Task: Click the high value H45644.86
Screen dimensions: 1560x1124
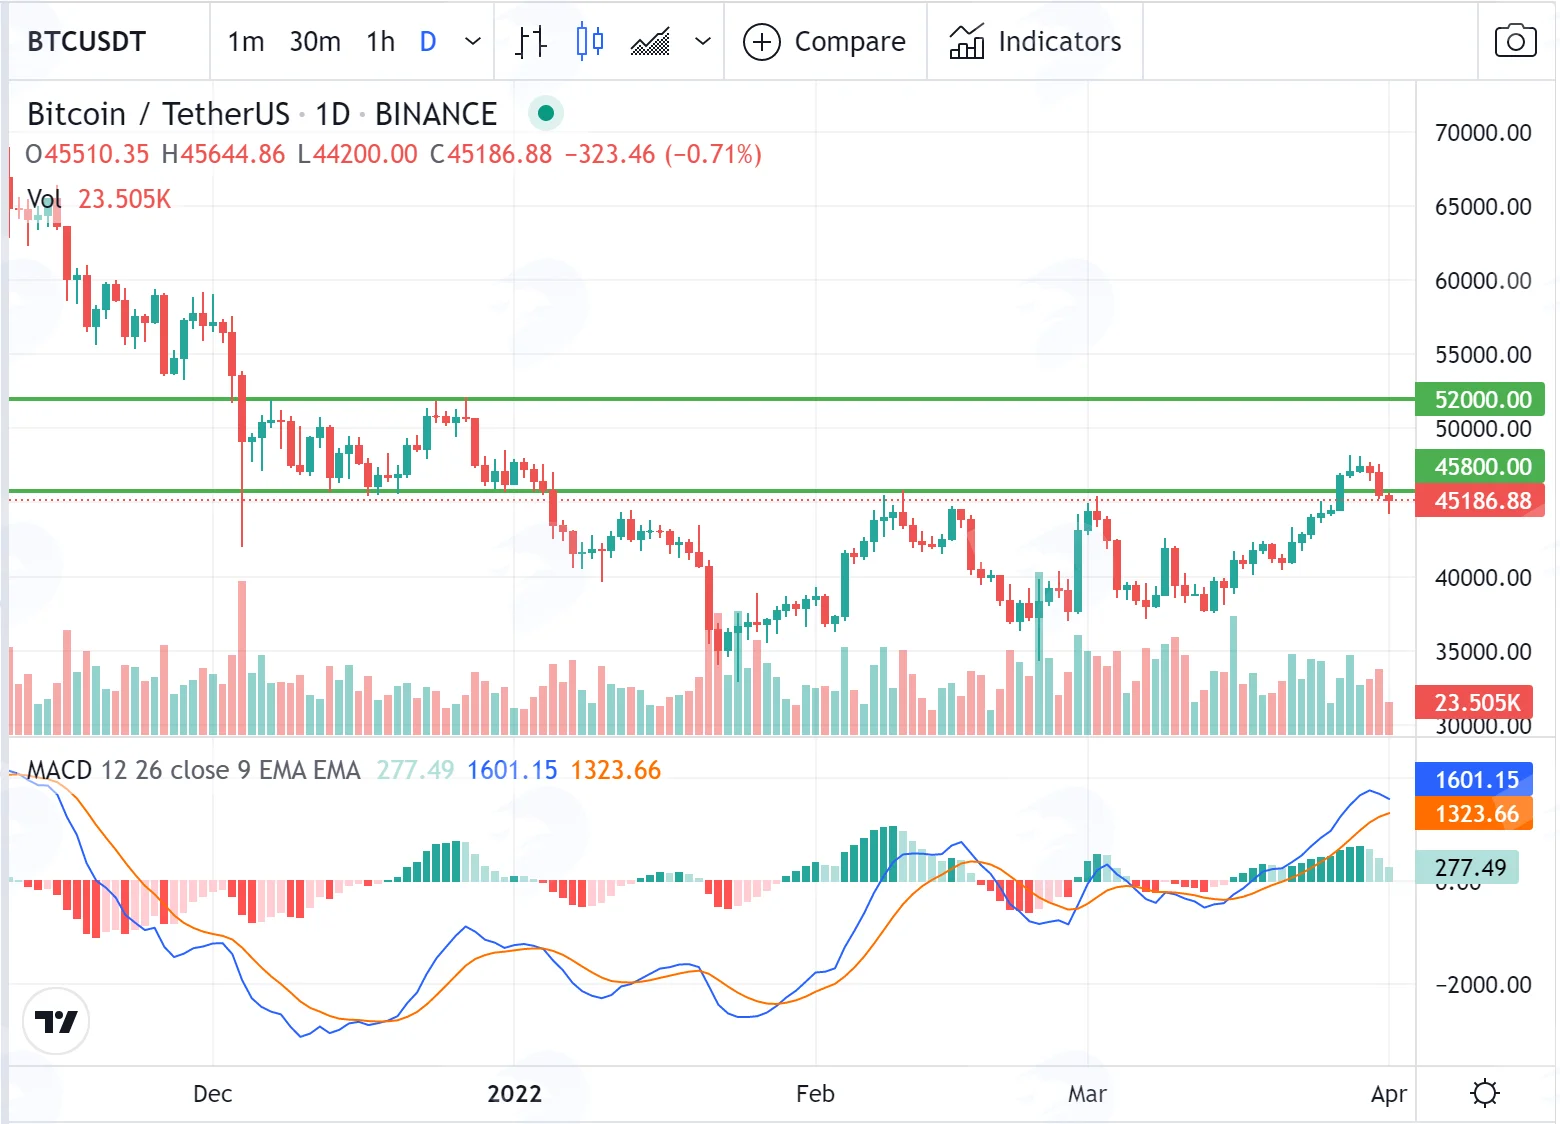Action: (223, 154)
